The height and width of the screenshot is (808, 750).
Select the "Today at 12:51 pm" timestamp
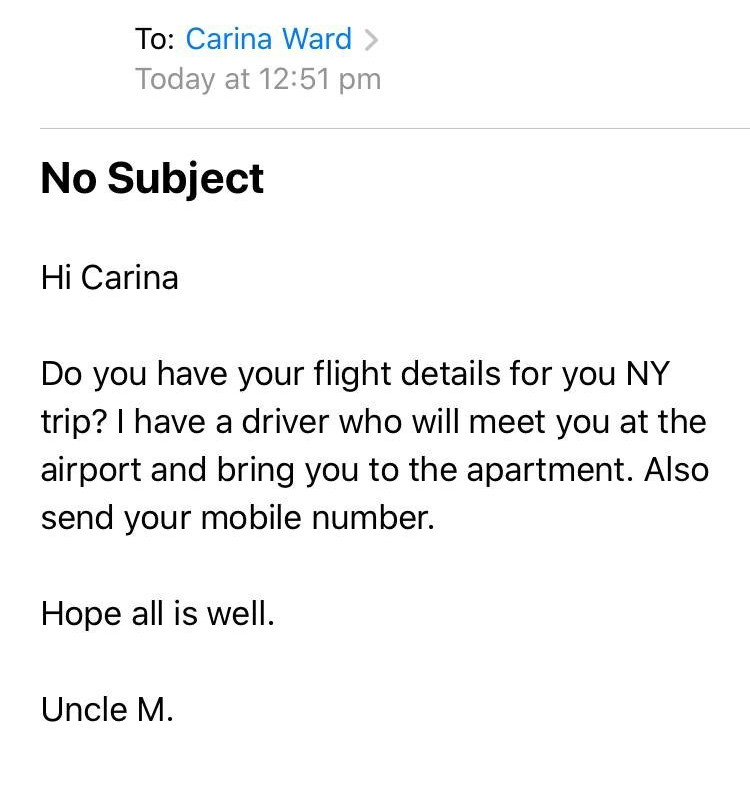coord(258,79)
